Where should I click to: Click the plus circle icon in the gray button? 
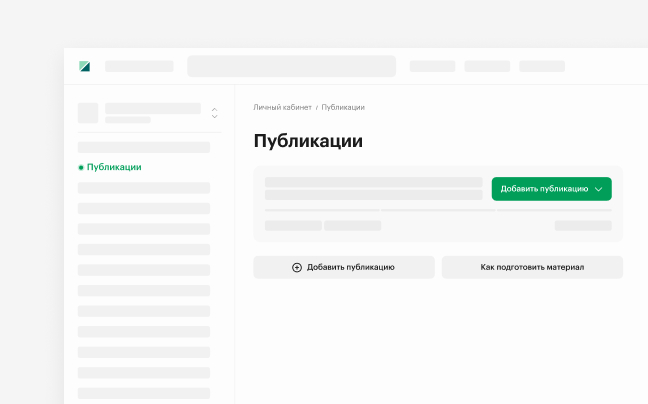297,267
